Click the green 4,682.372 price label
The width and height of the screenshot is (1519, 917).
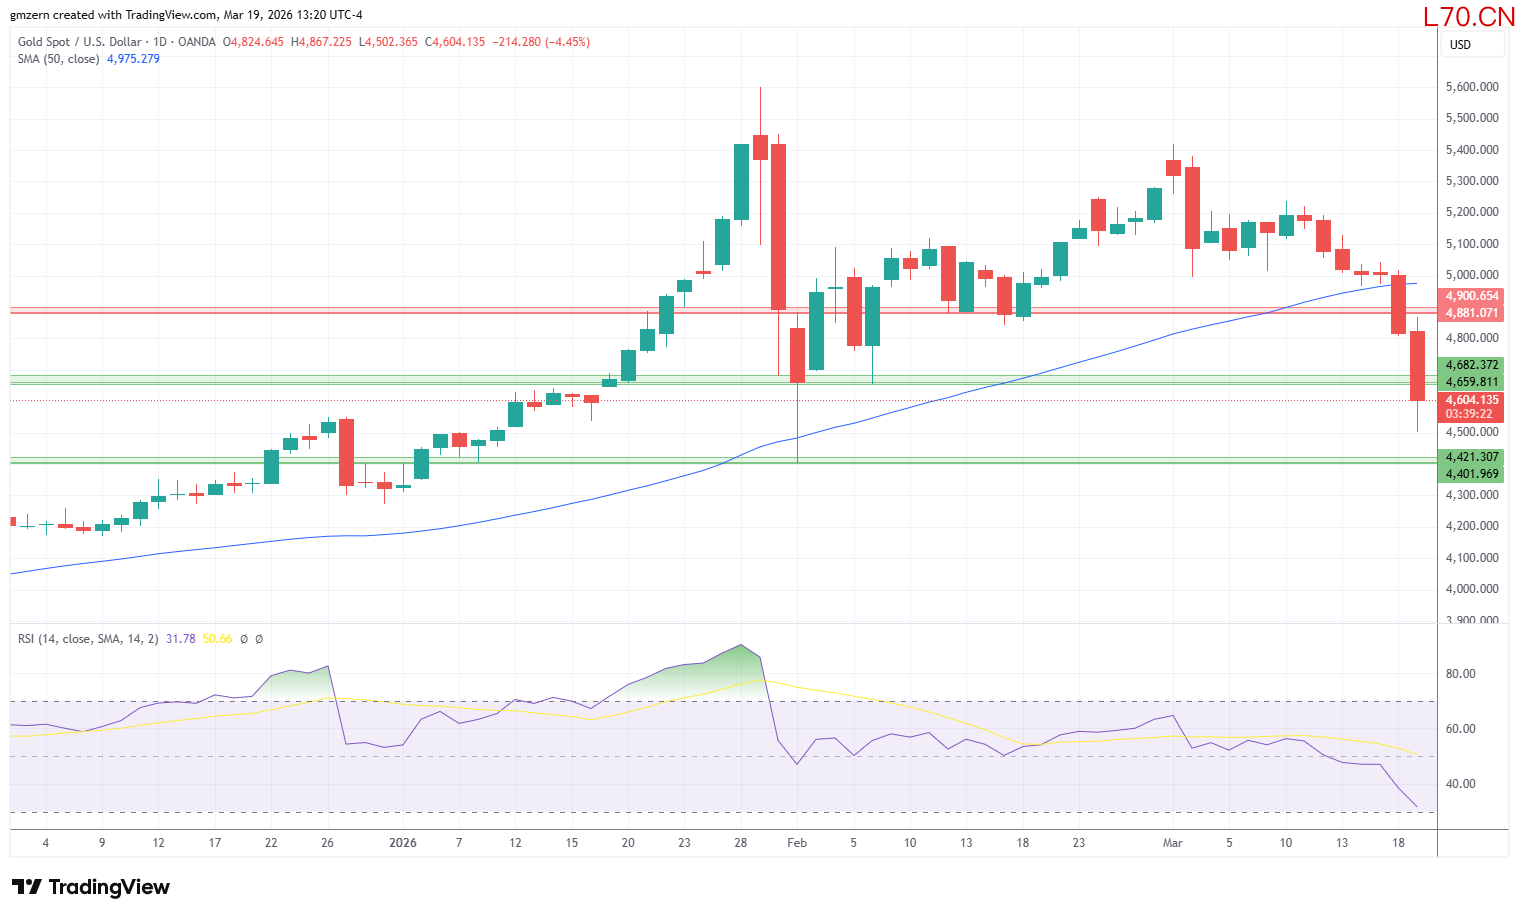click(1471, 365)
